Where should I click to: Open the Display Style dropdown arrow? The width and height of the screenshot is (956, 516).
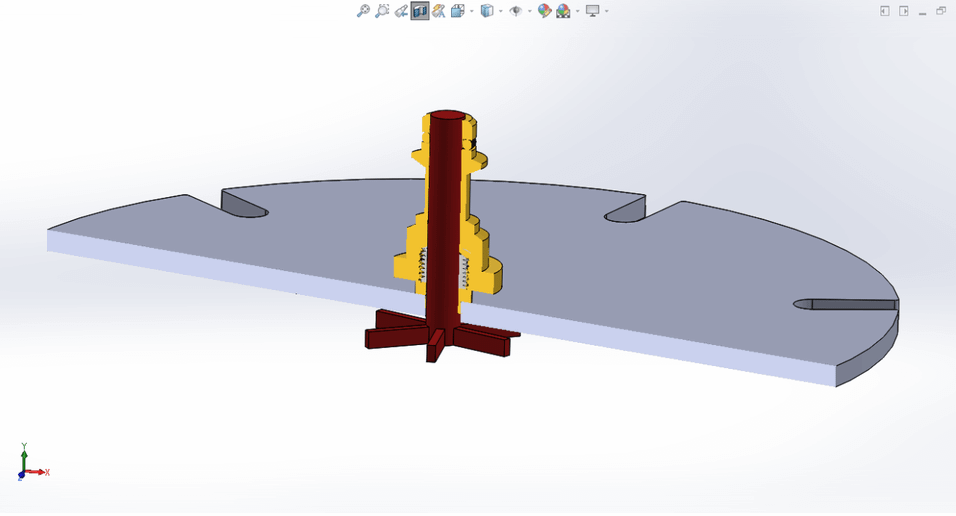click(501, 11)
